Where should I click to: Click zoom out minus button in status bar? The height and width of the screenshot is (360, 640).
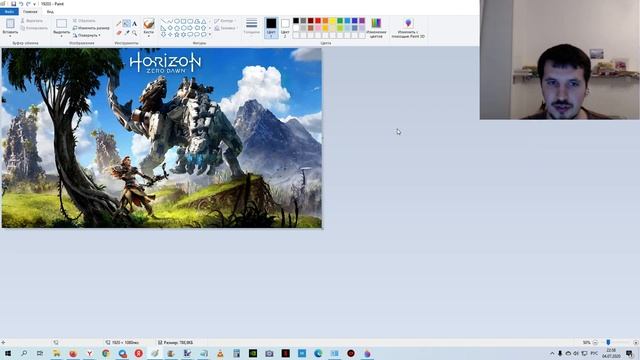coord(595,342)
